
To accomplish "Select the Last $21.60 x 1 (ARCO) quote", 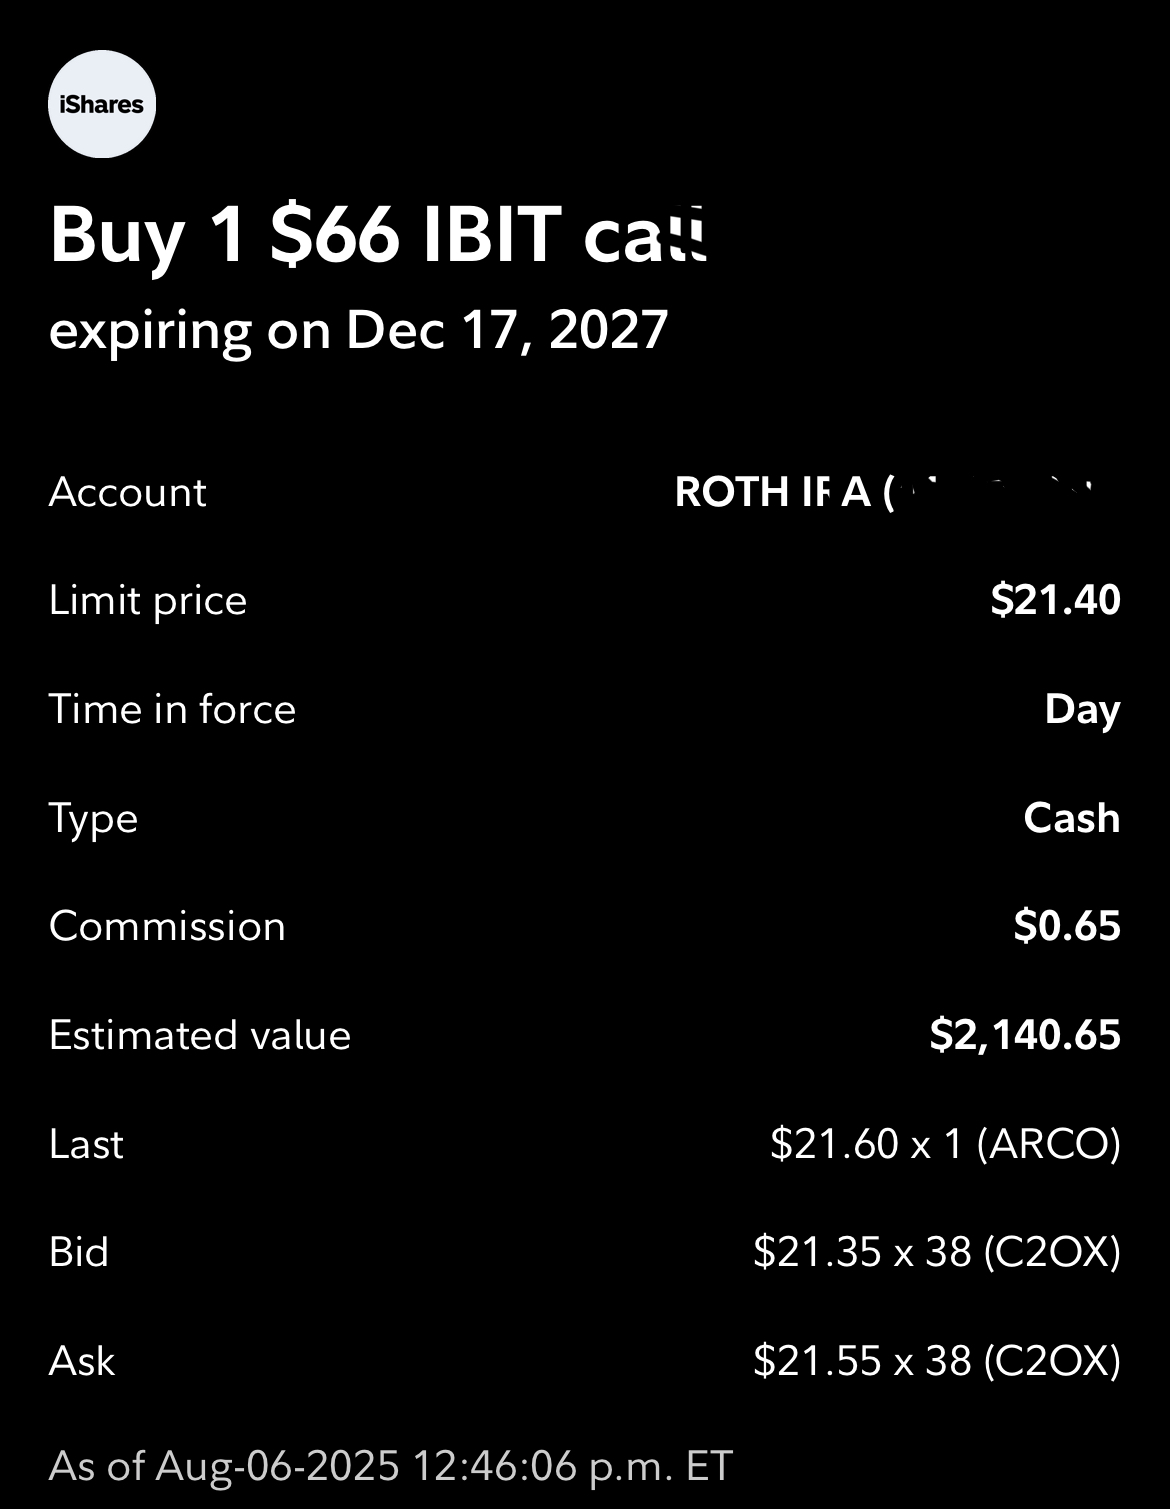I will pos(945,1144).
